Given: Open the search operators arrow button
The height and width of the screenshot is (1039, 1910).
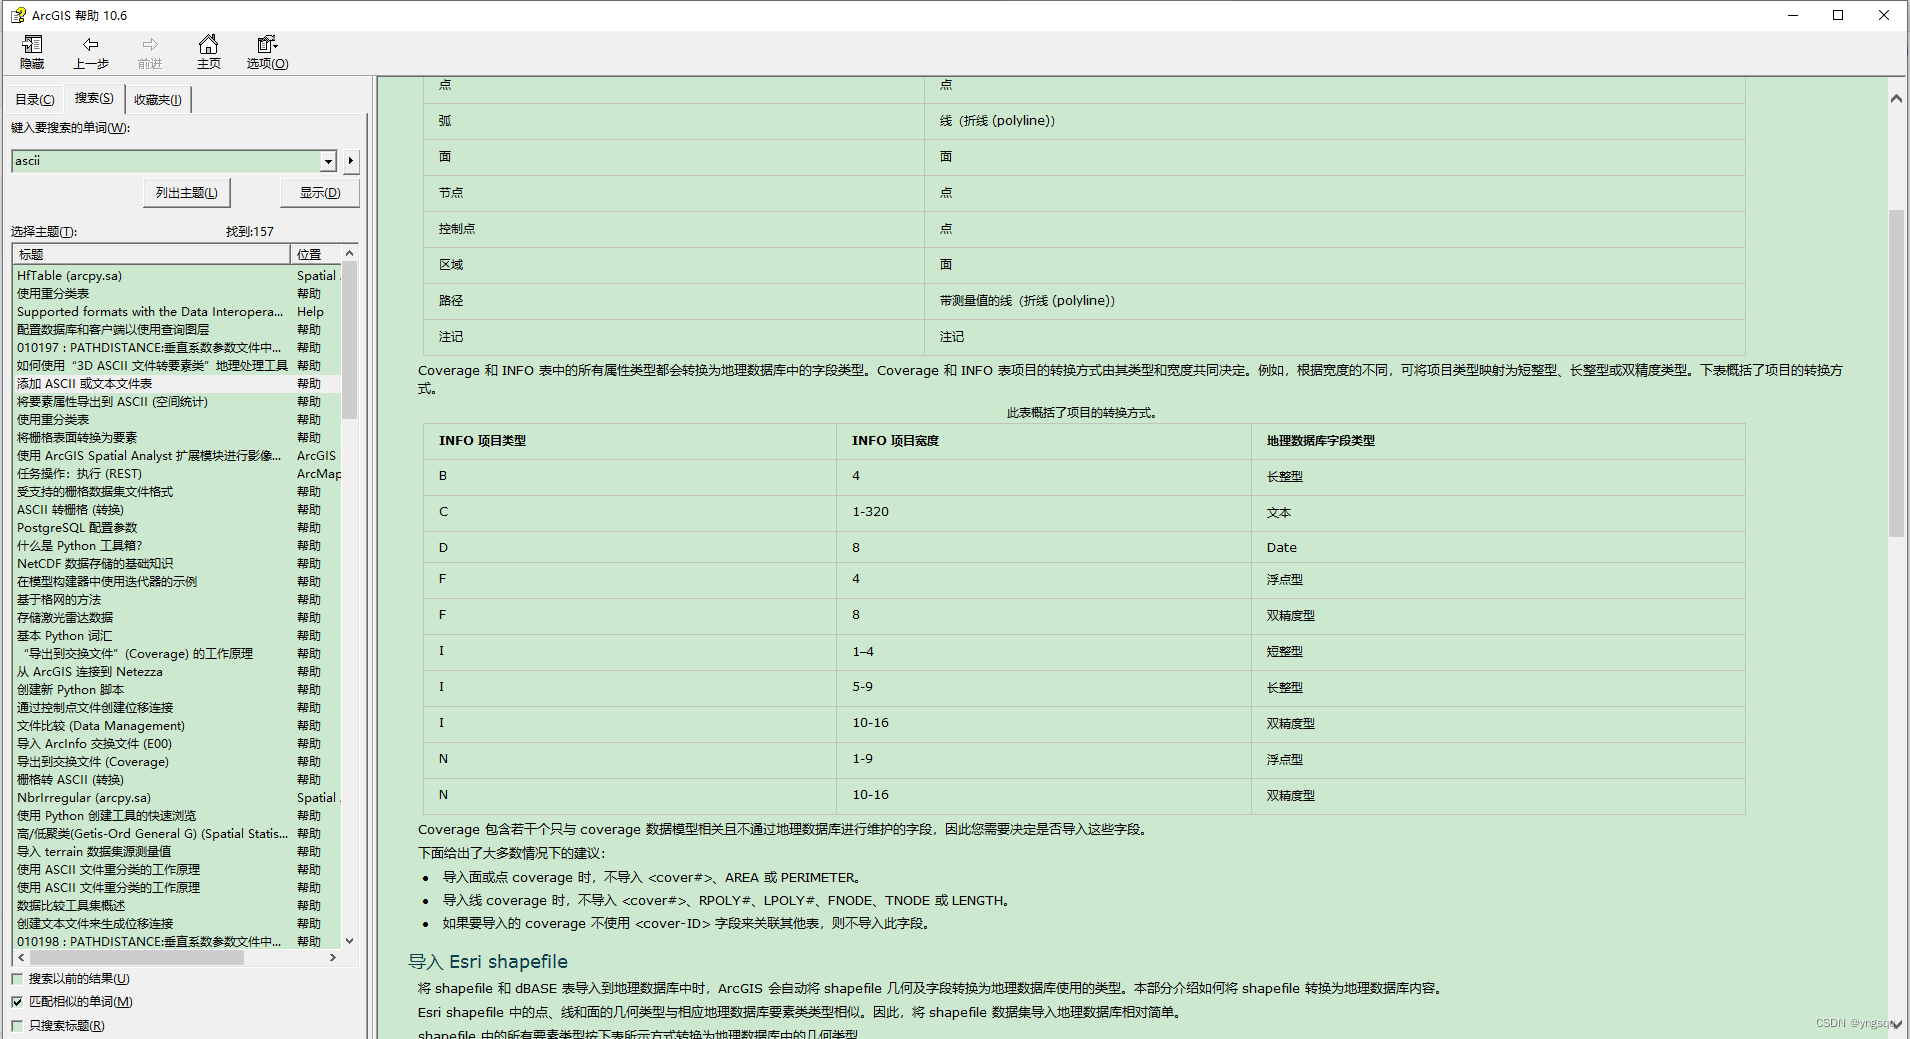Looking at the screenshot, I should tap(351, 161).
